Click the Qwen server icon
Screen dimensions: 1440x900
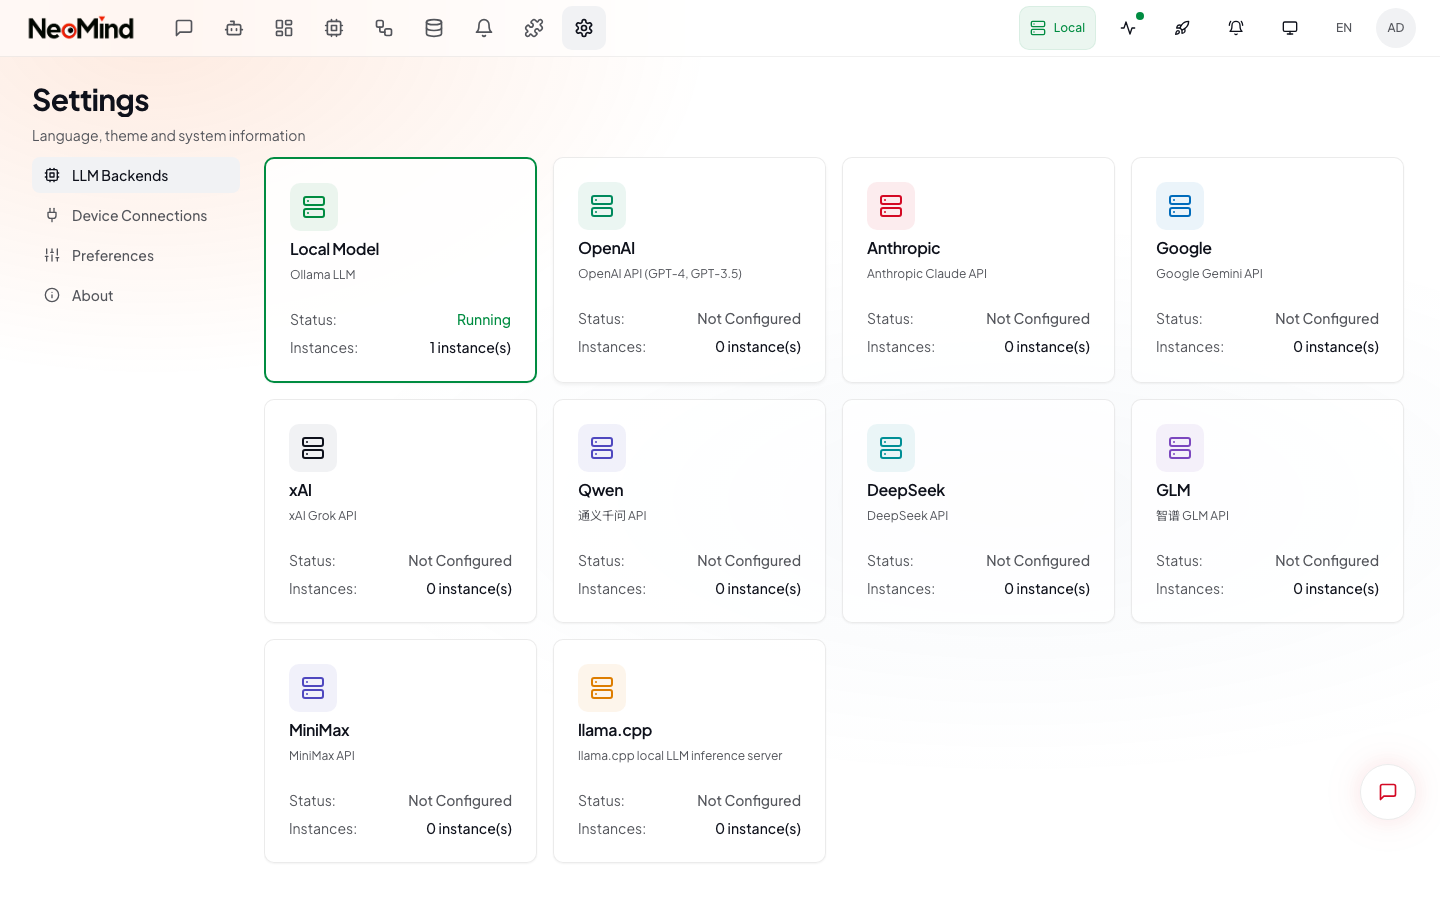click(602, 448)
